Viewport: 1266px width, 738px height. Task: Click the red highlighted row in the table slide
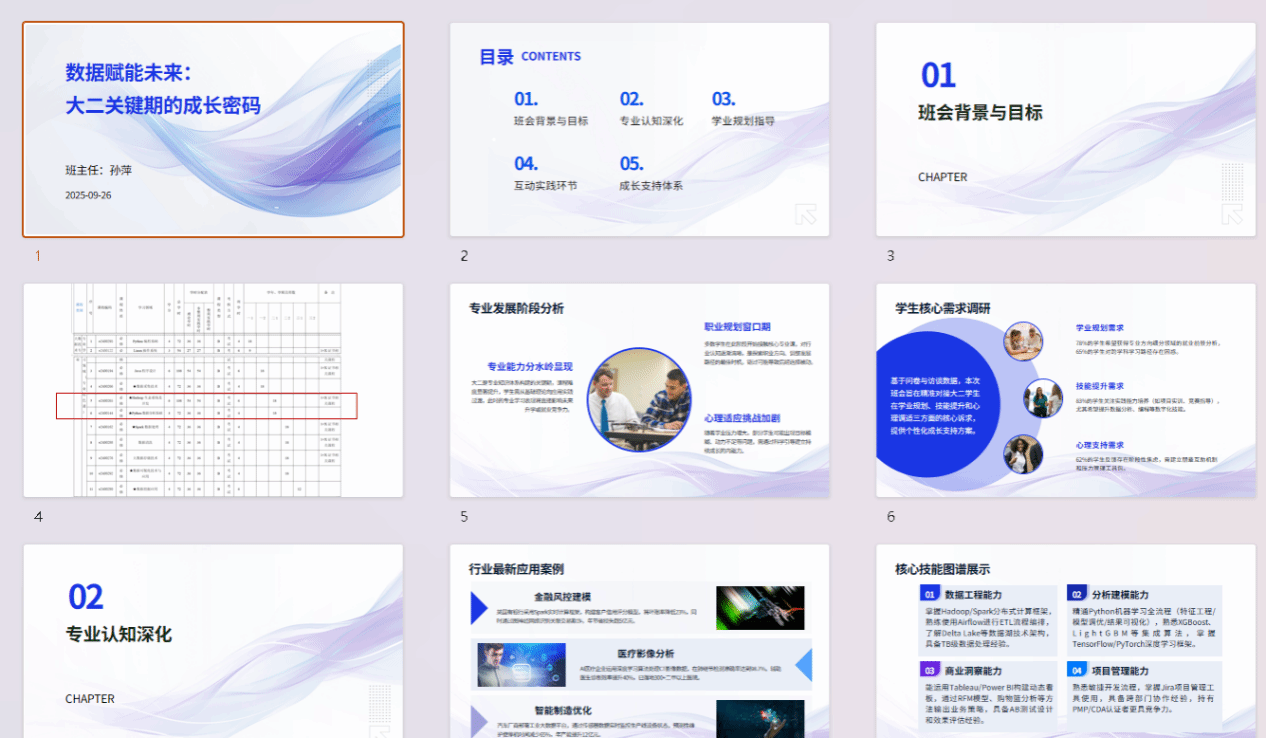click(206, 405)
